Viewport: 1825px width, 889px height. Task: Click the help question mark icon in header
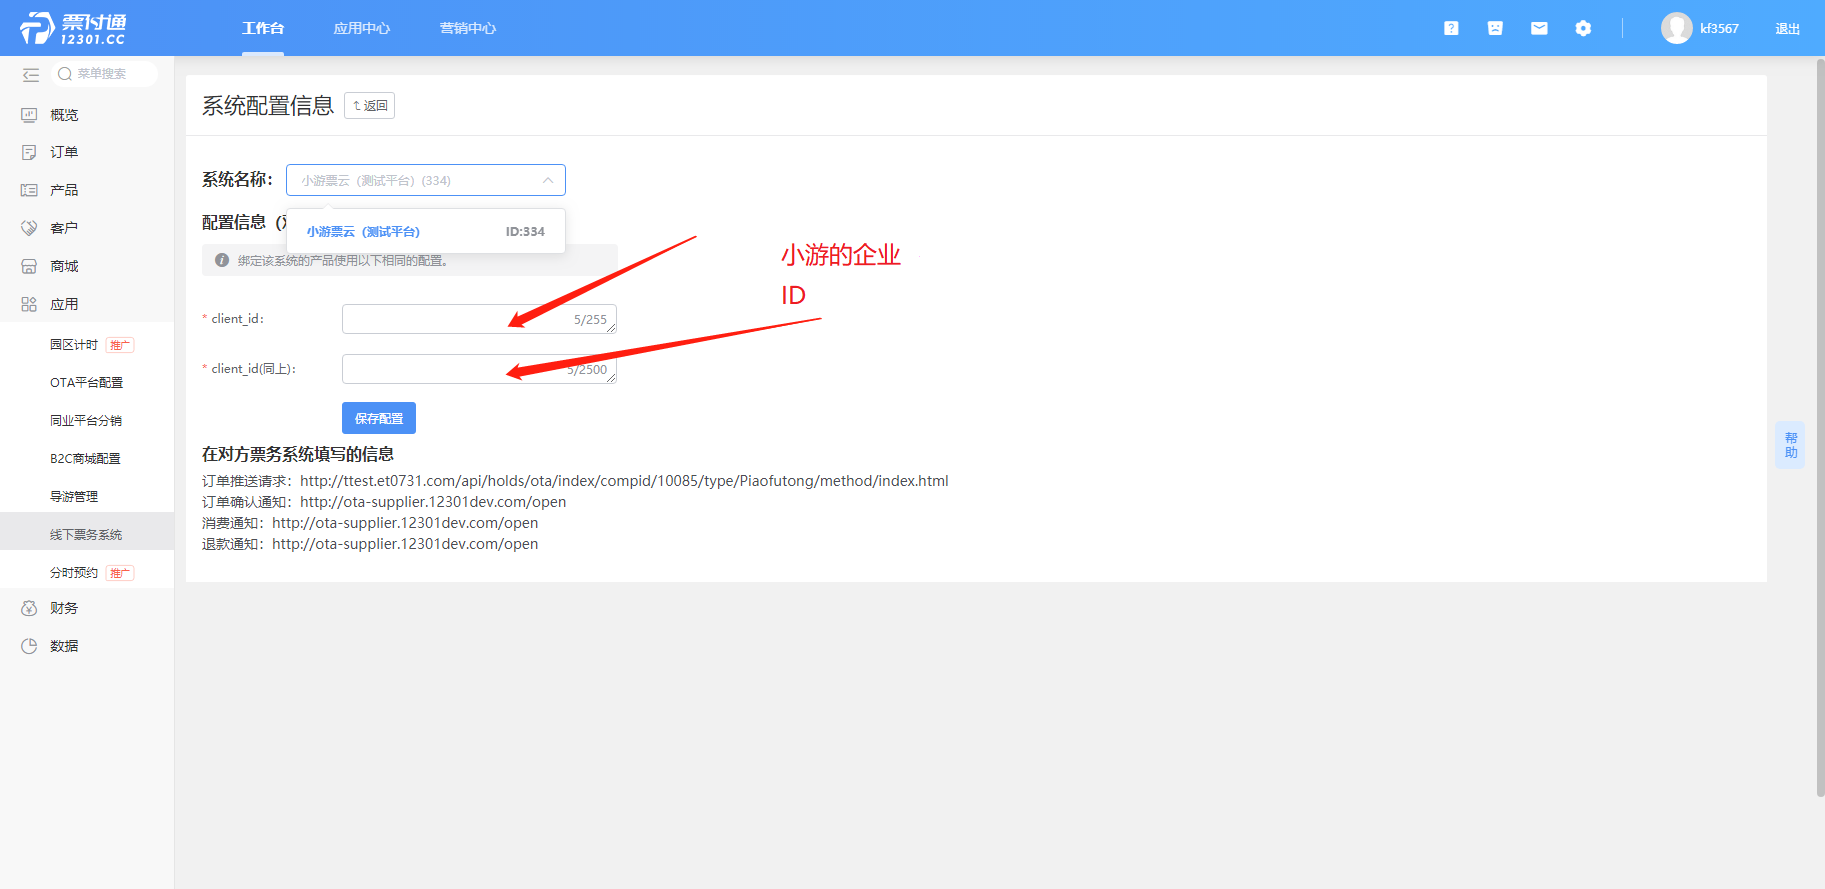(1451, 28)
